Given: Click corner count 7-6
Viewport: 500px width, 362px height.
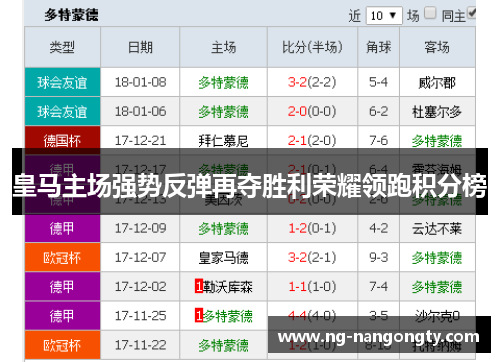Looking at the screenshot, I should pos(378,140).
